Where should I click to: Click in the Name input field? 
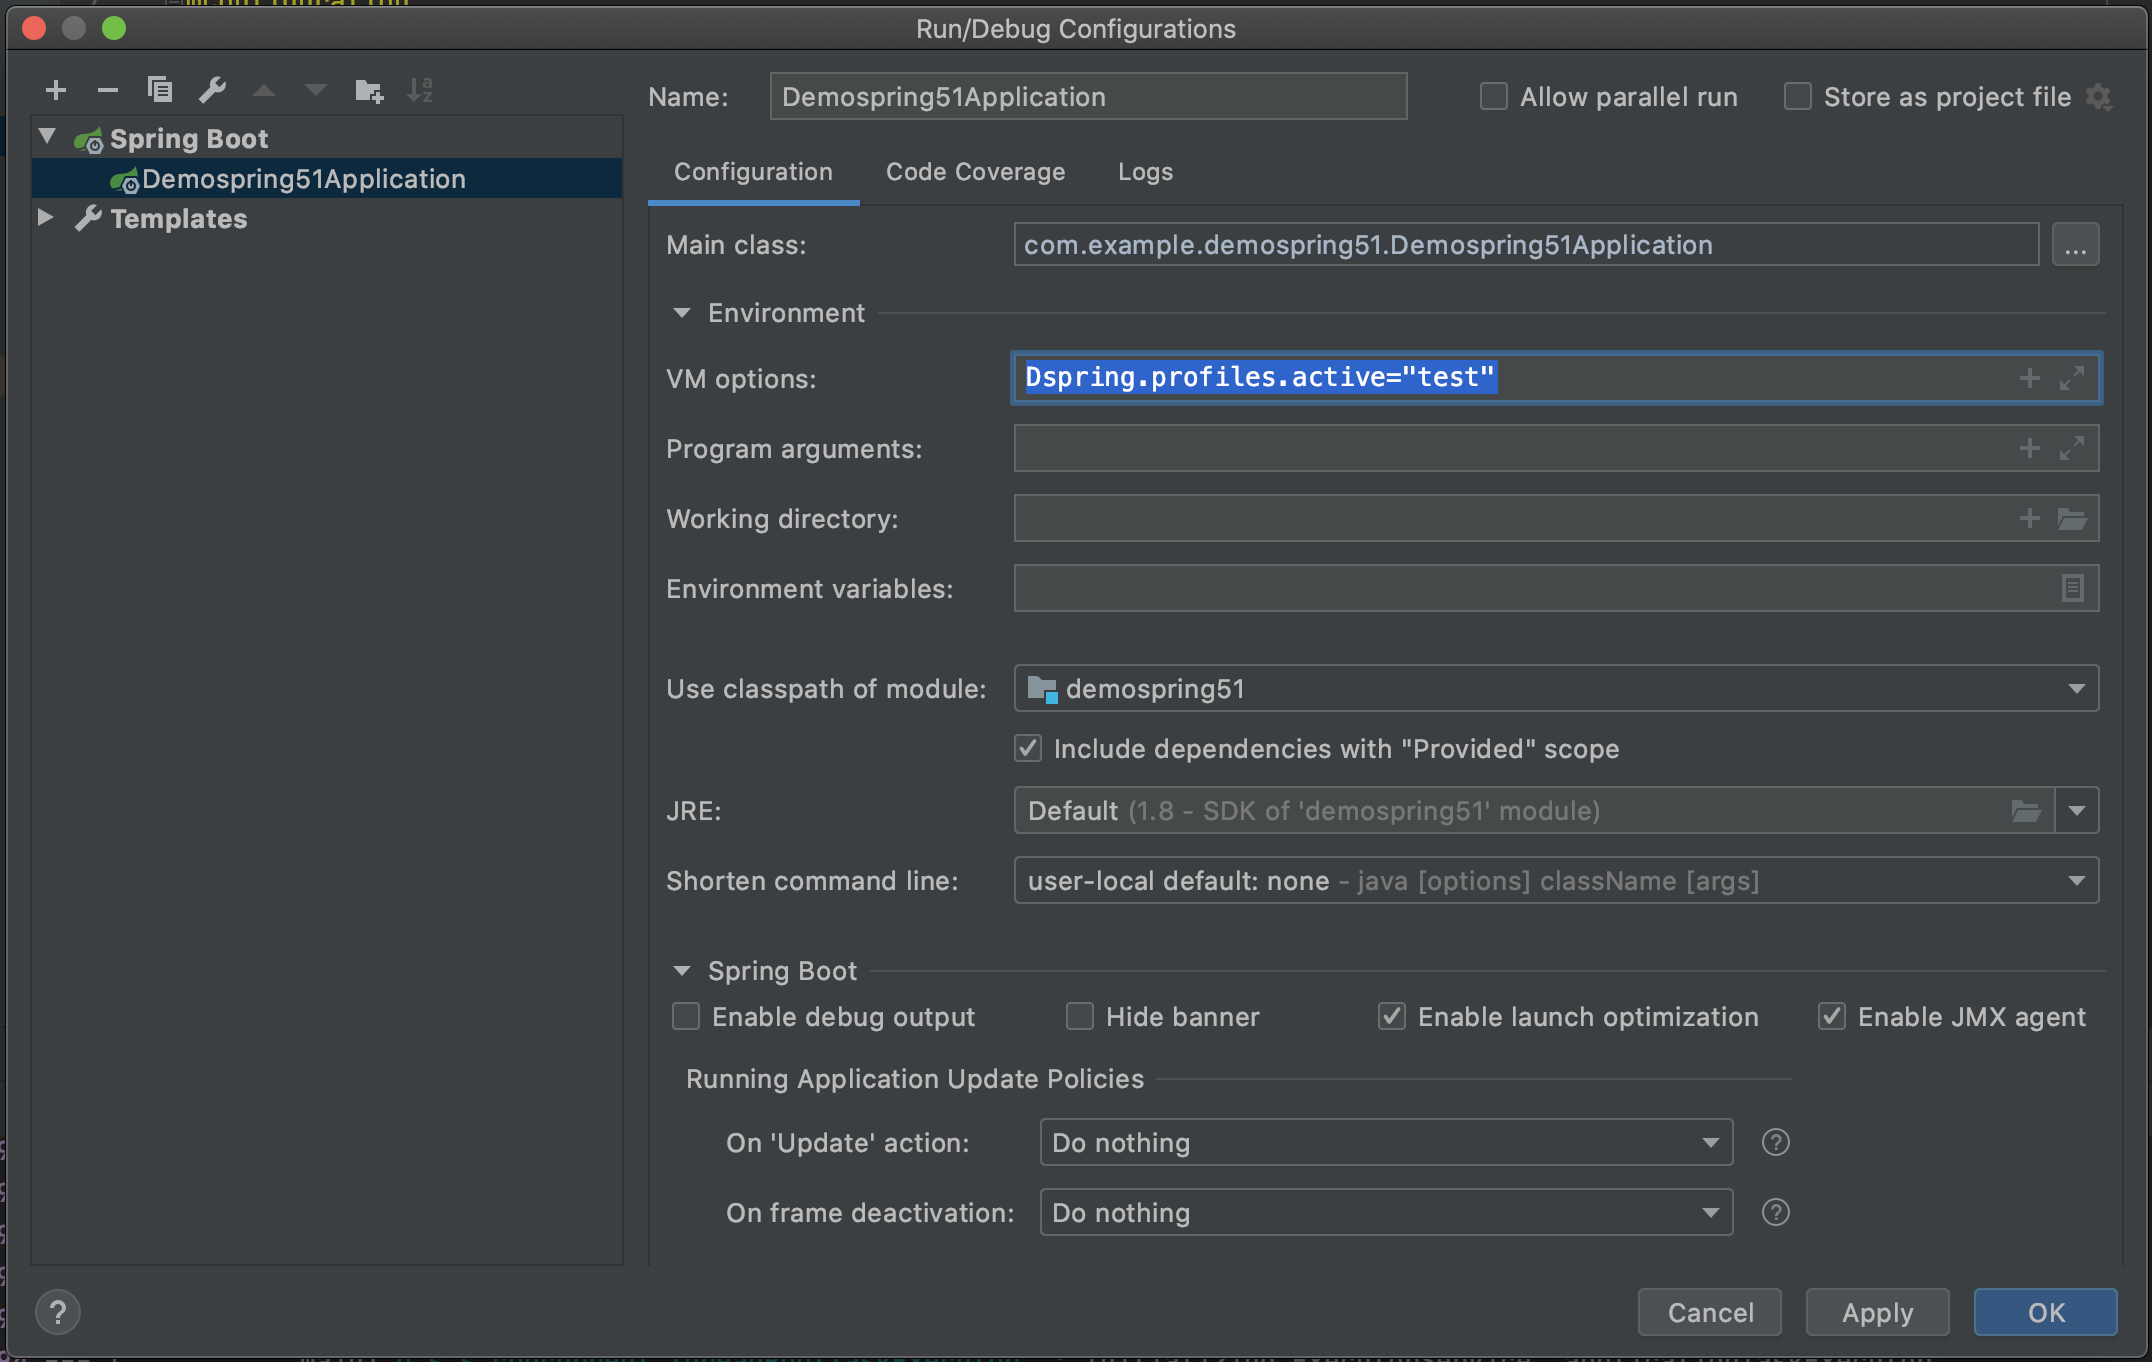1088,96
